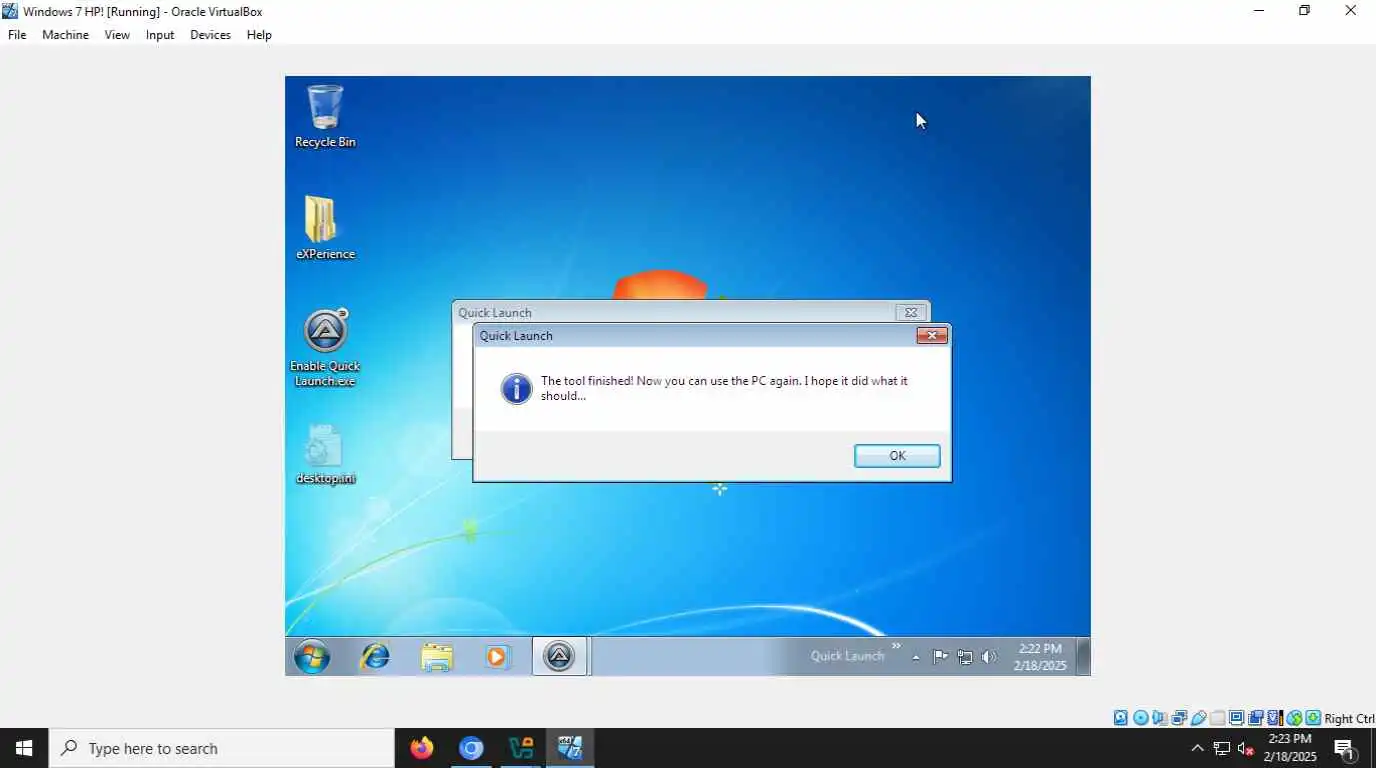
Task: Click the Windows 7 VM taskbar button
Action: tap(570, 748)
